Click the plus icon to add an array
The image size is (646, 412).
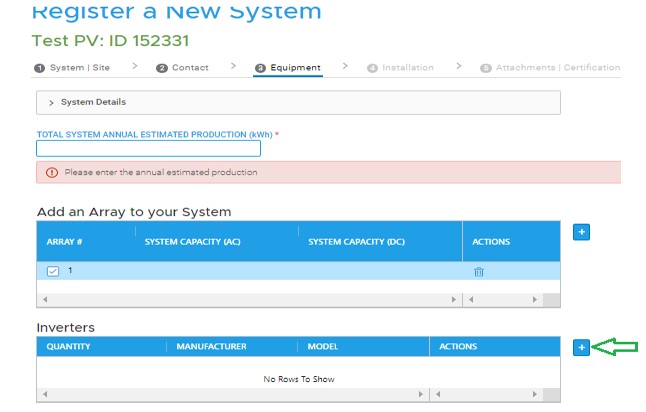[x=582, y=232]
